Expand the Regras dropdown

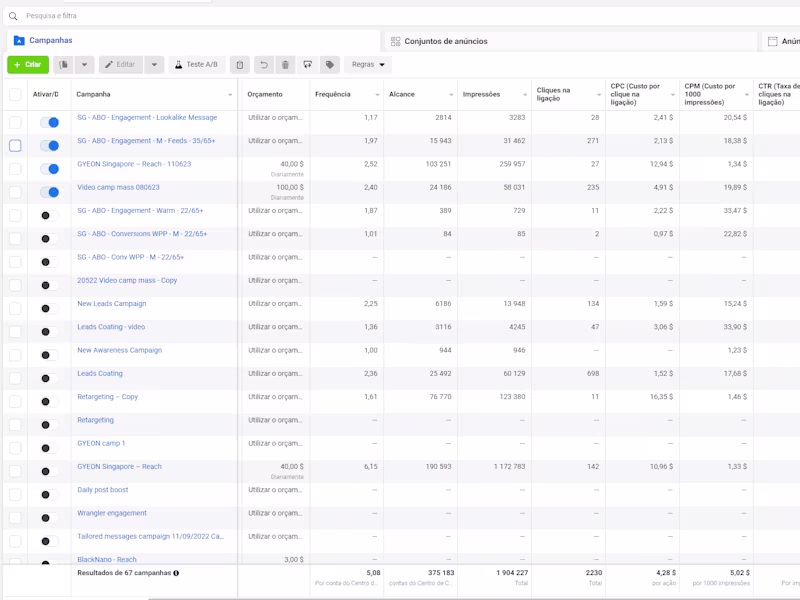pos(368,65)
